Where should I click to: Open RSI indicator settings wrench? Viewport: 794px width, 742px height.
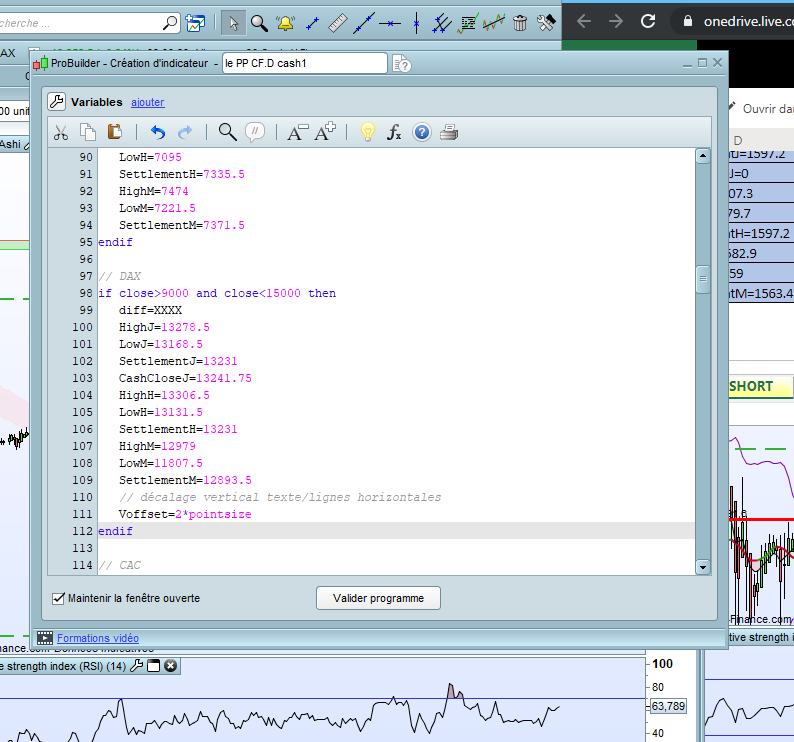pos(137,666)
